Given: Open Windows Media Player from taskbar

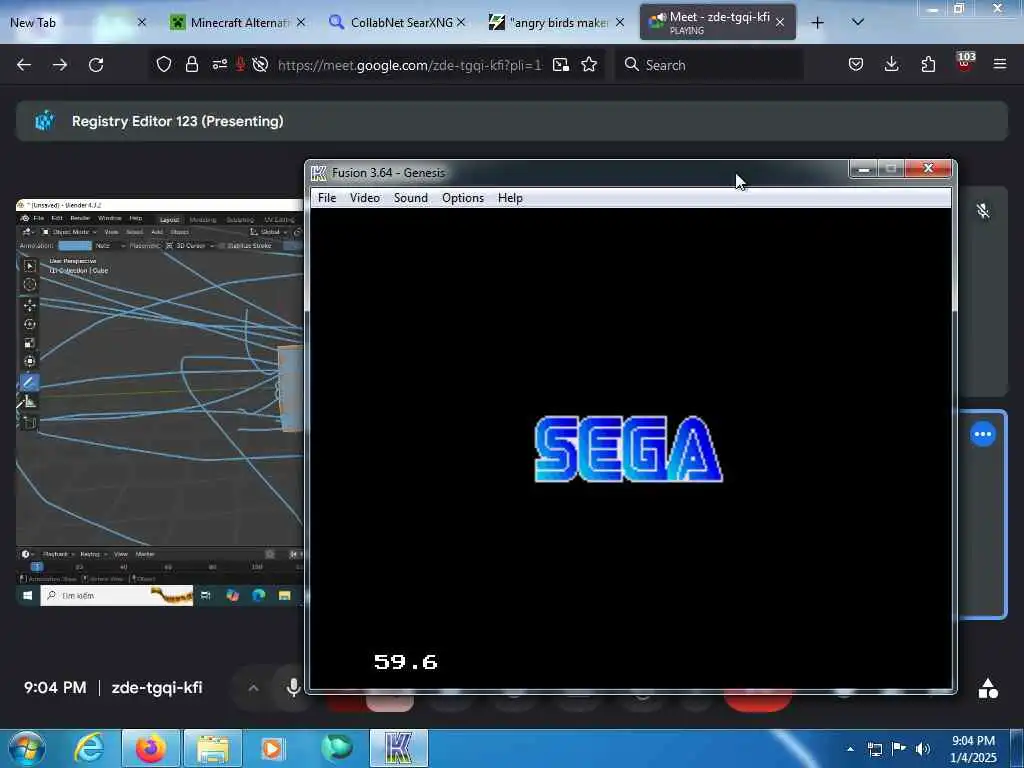Looking at the screenshot, I should [272, 748].
